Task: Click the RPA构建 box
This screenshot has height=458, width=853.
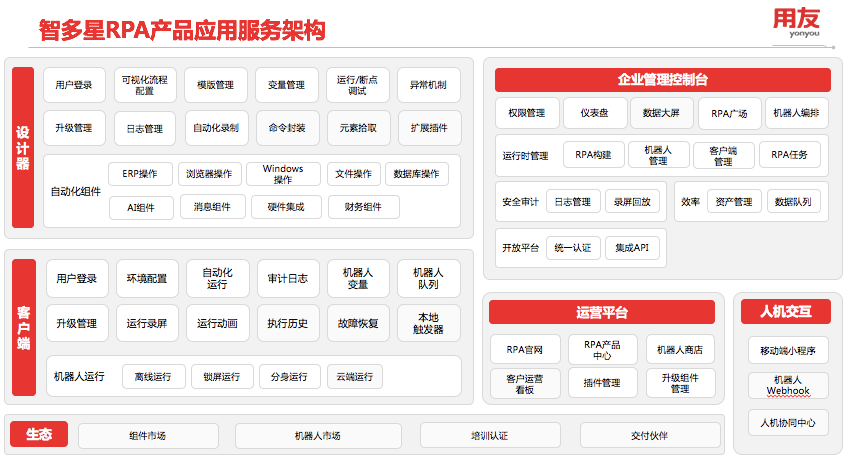Action: (594, 155)
